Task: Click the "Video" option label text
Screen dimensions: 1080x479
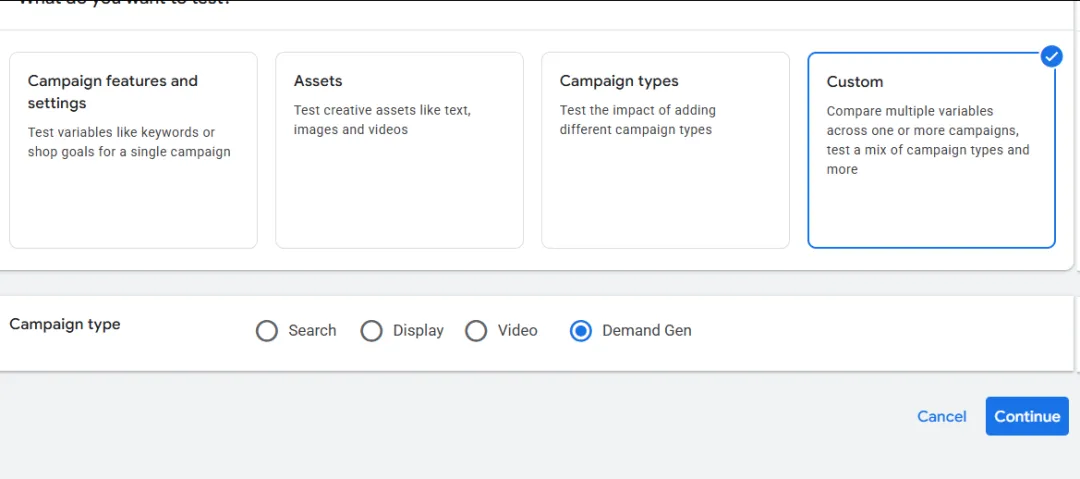Action: (517, 331)
